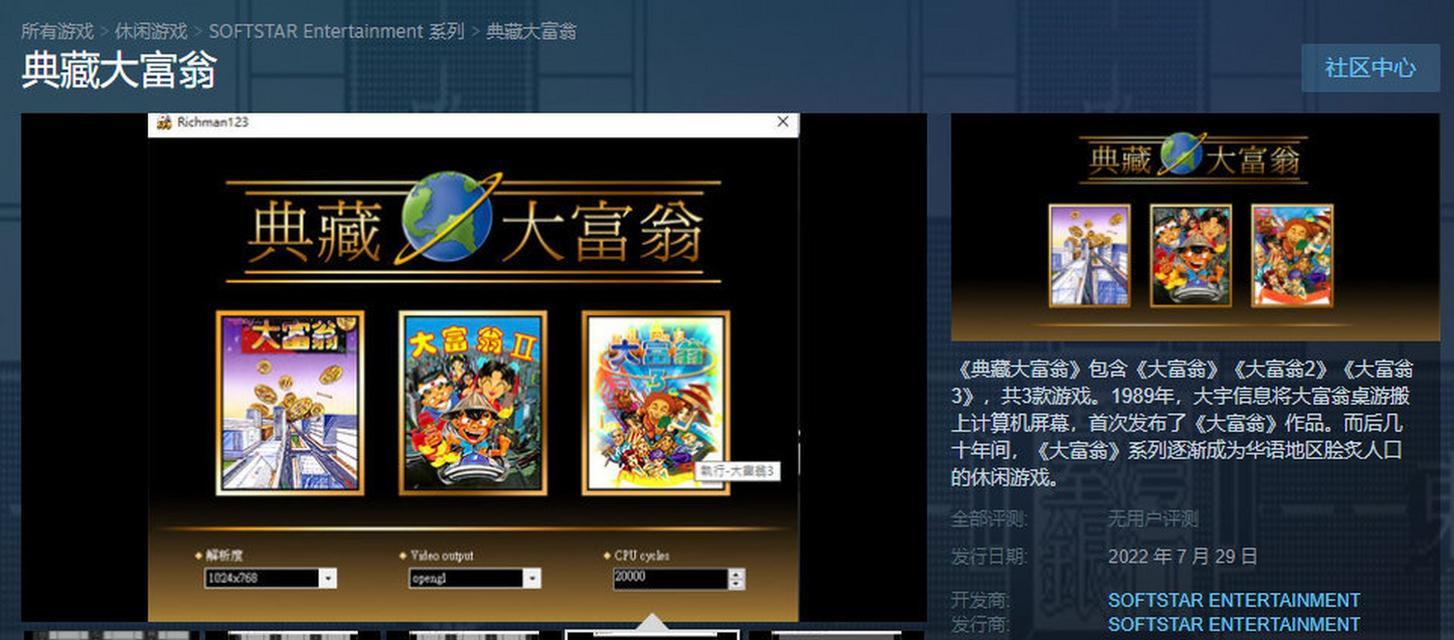Click the globe logo in launcher
Viewport: 1454px width, 640px height.
(x=447, y=218)
